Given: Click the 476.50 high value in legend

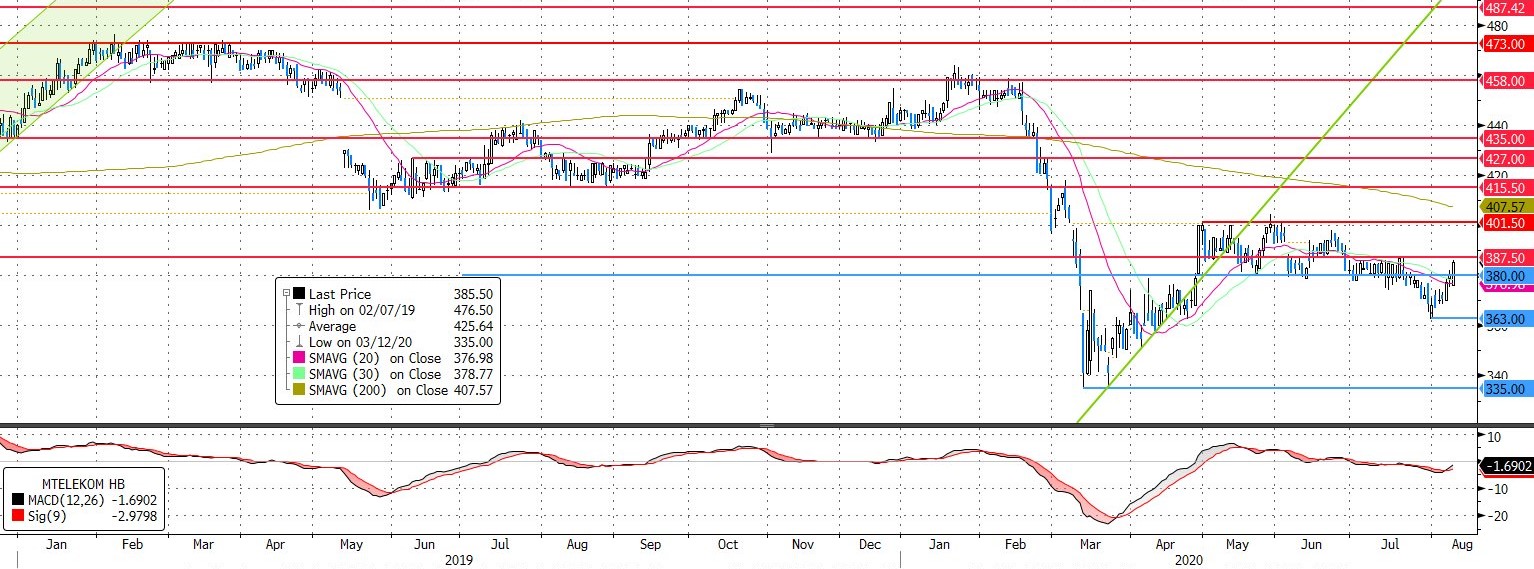Looking at the screenshot, I should click(473, 310).
